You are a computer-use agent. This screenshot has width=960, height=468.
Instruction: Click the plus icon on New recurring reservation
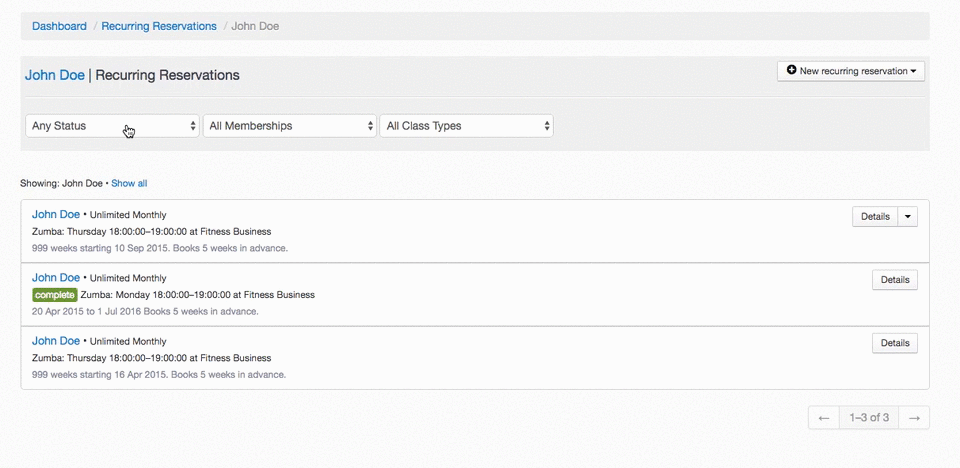click(x=792, y=71)
